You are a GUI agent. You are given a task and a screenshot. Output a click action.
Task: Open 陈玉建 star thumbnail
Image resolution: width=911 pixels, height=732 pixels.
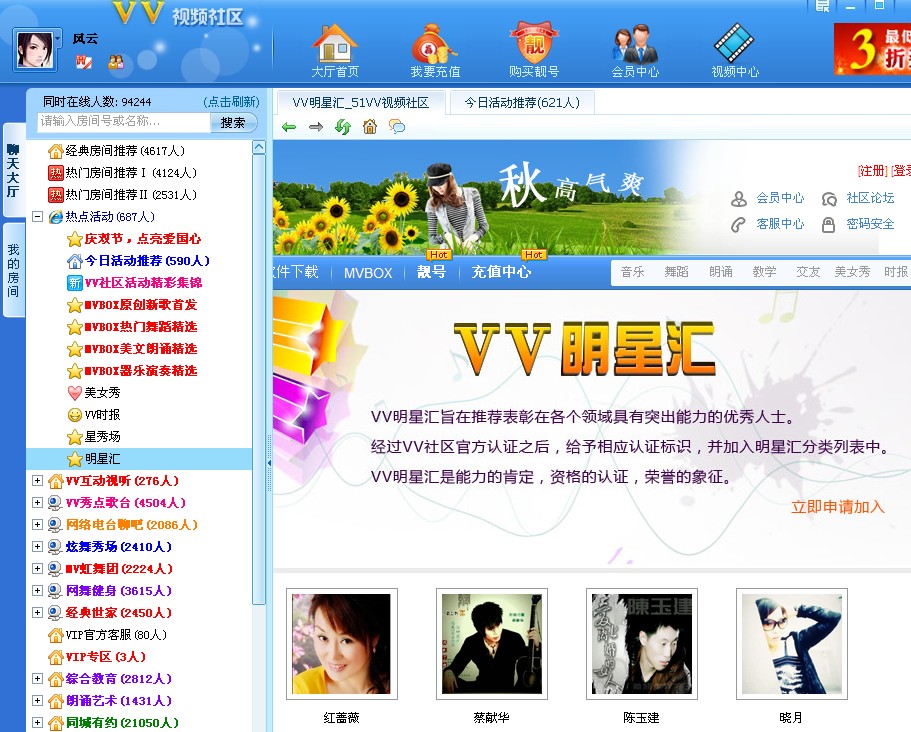tap(641, 644)
